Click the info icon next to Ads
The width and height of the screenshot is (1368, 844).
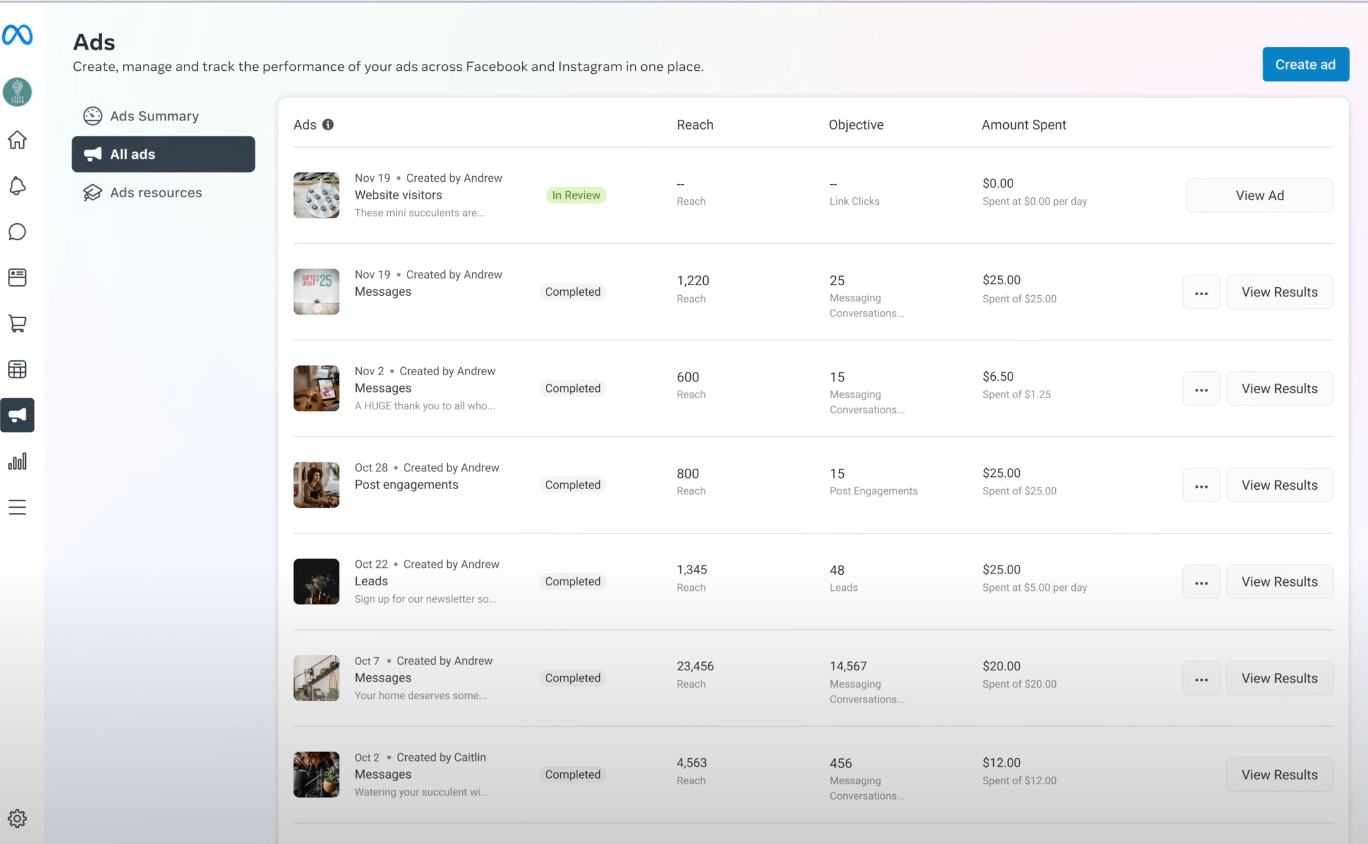tap(328, 125)
